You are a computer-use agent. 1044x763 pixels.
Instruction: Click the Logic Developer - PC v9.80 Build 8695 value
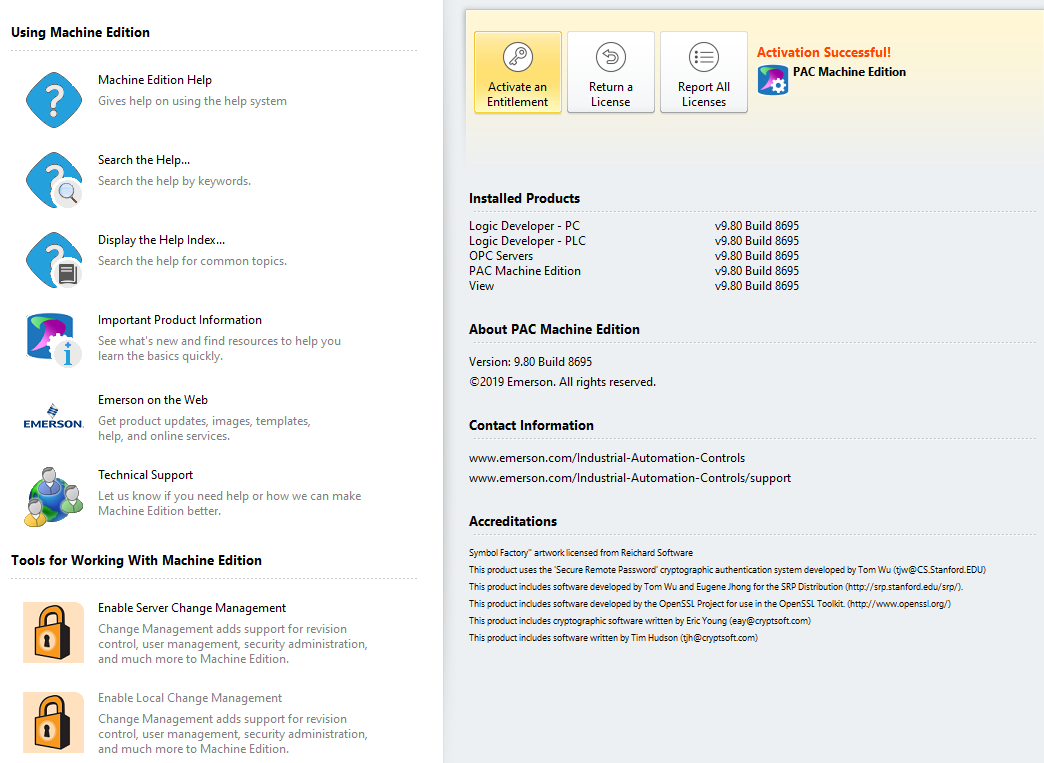(756, 226)
